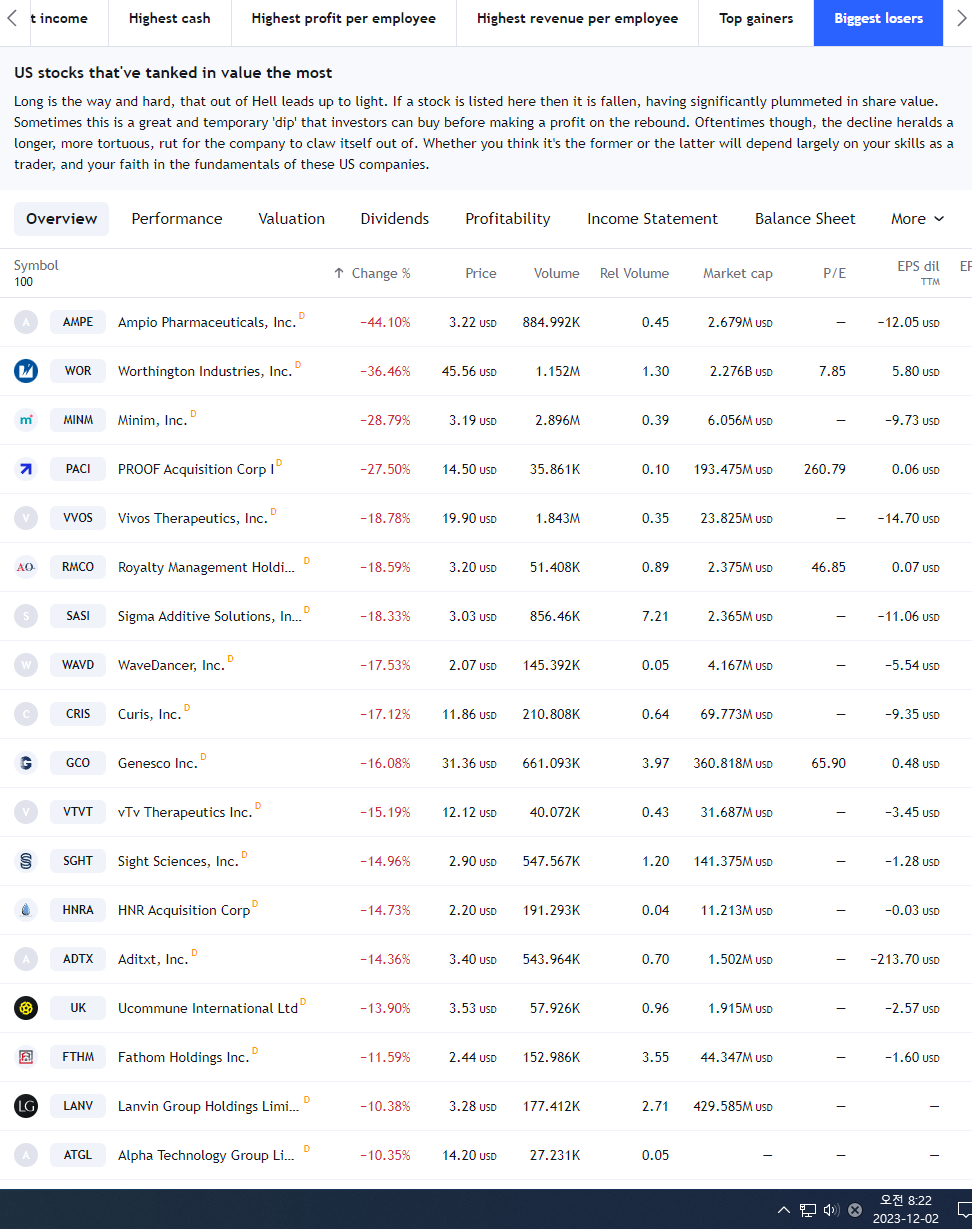972x1229 pixels.
Task: Select Highest profit per employee tab
Action: [x=344, y=19]
